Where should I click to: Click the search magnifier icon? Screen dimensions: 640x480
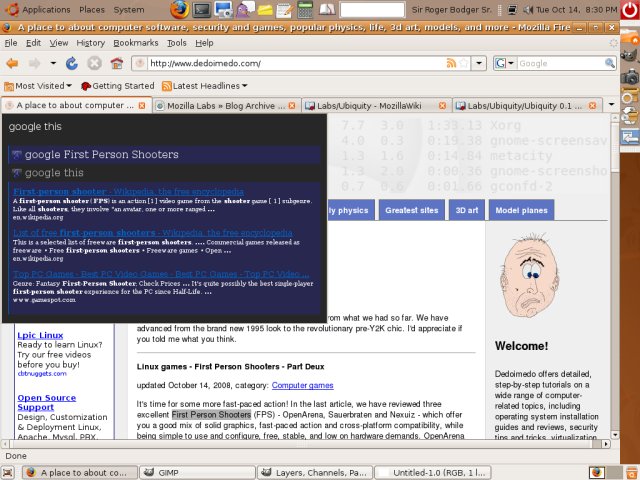coord(610,63)
